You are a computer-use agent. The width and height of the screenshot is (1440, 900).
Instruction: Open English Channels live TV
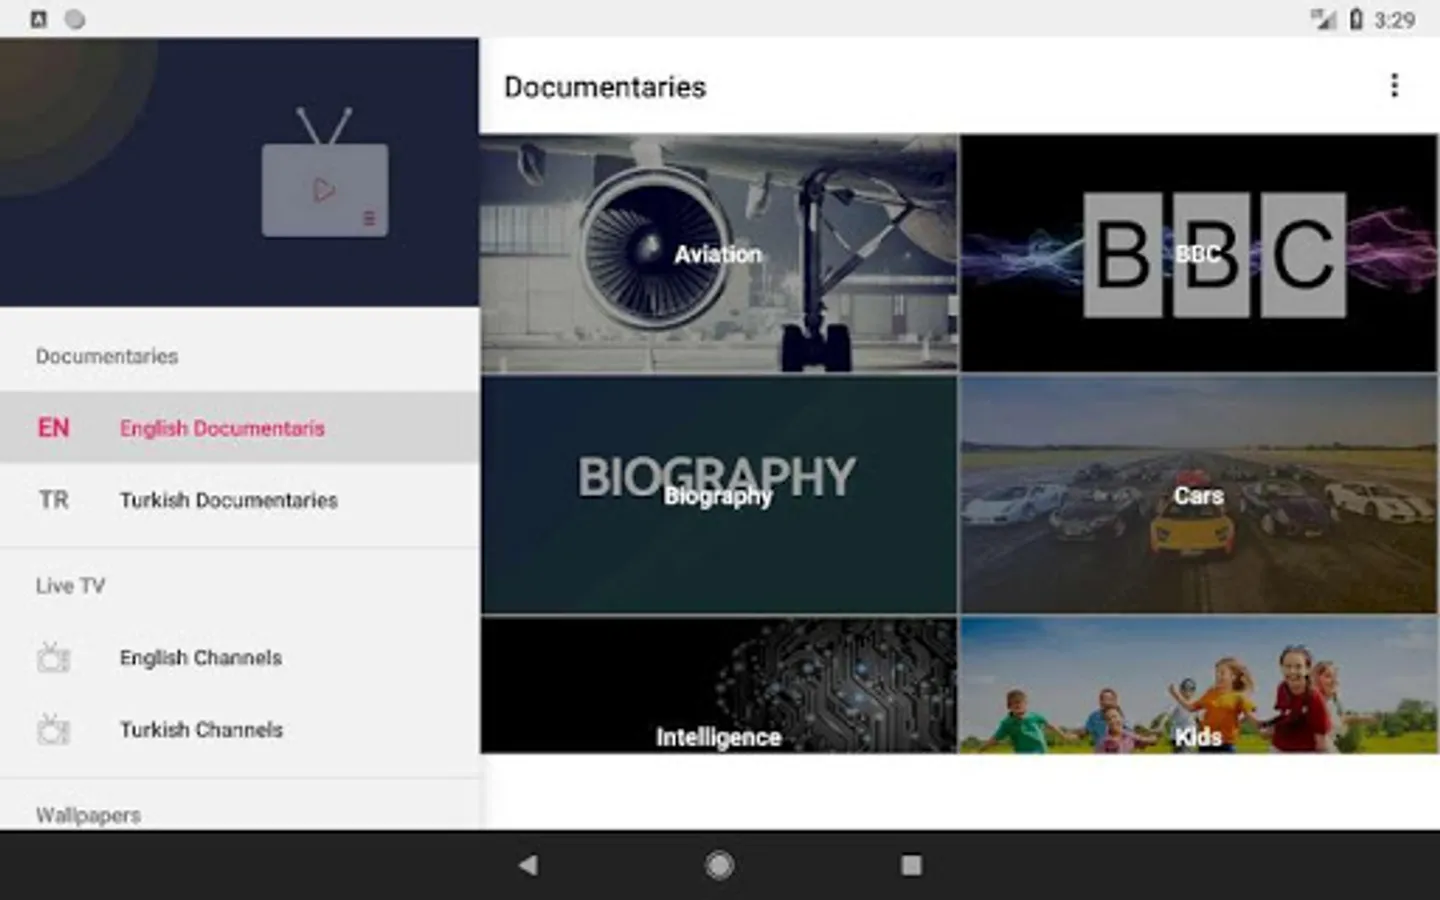point(239,658)
